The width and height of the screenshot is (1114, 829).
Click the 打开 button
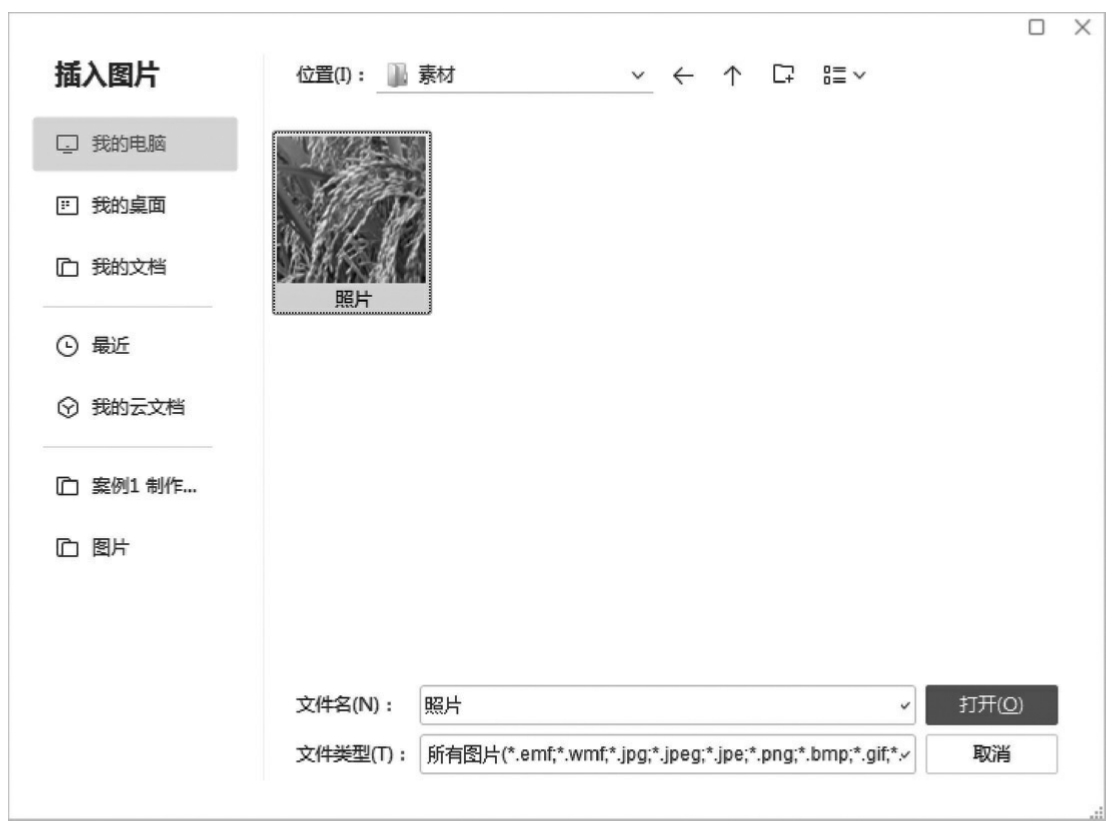click(x=991, y=704)
